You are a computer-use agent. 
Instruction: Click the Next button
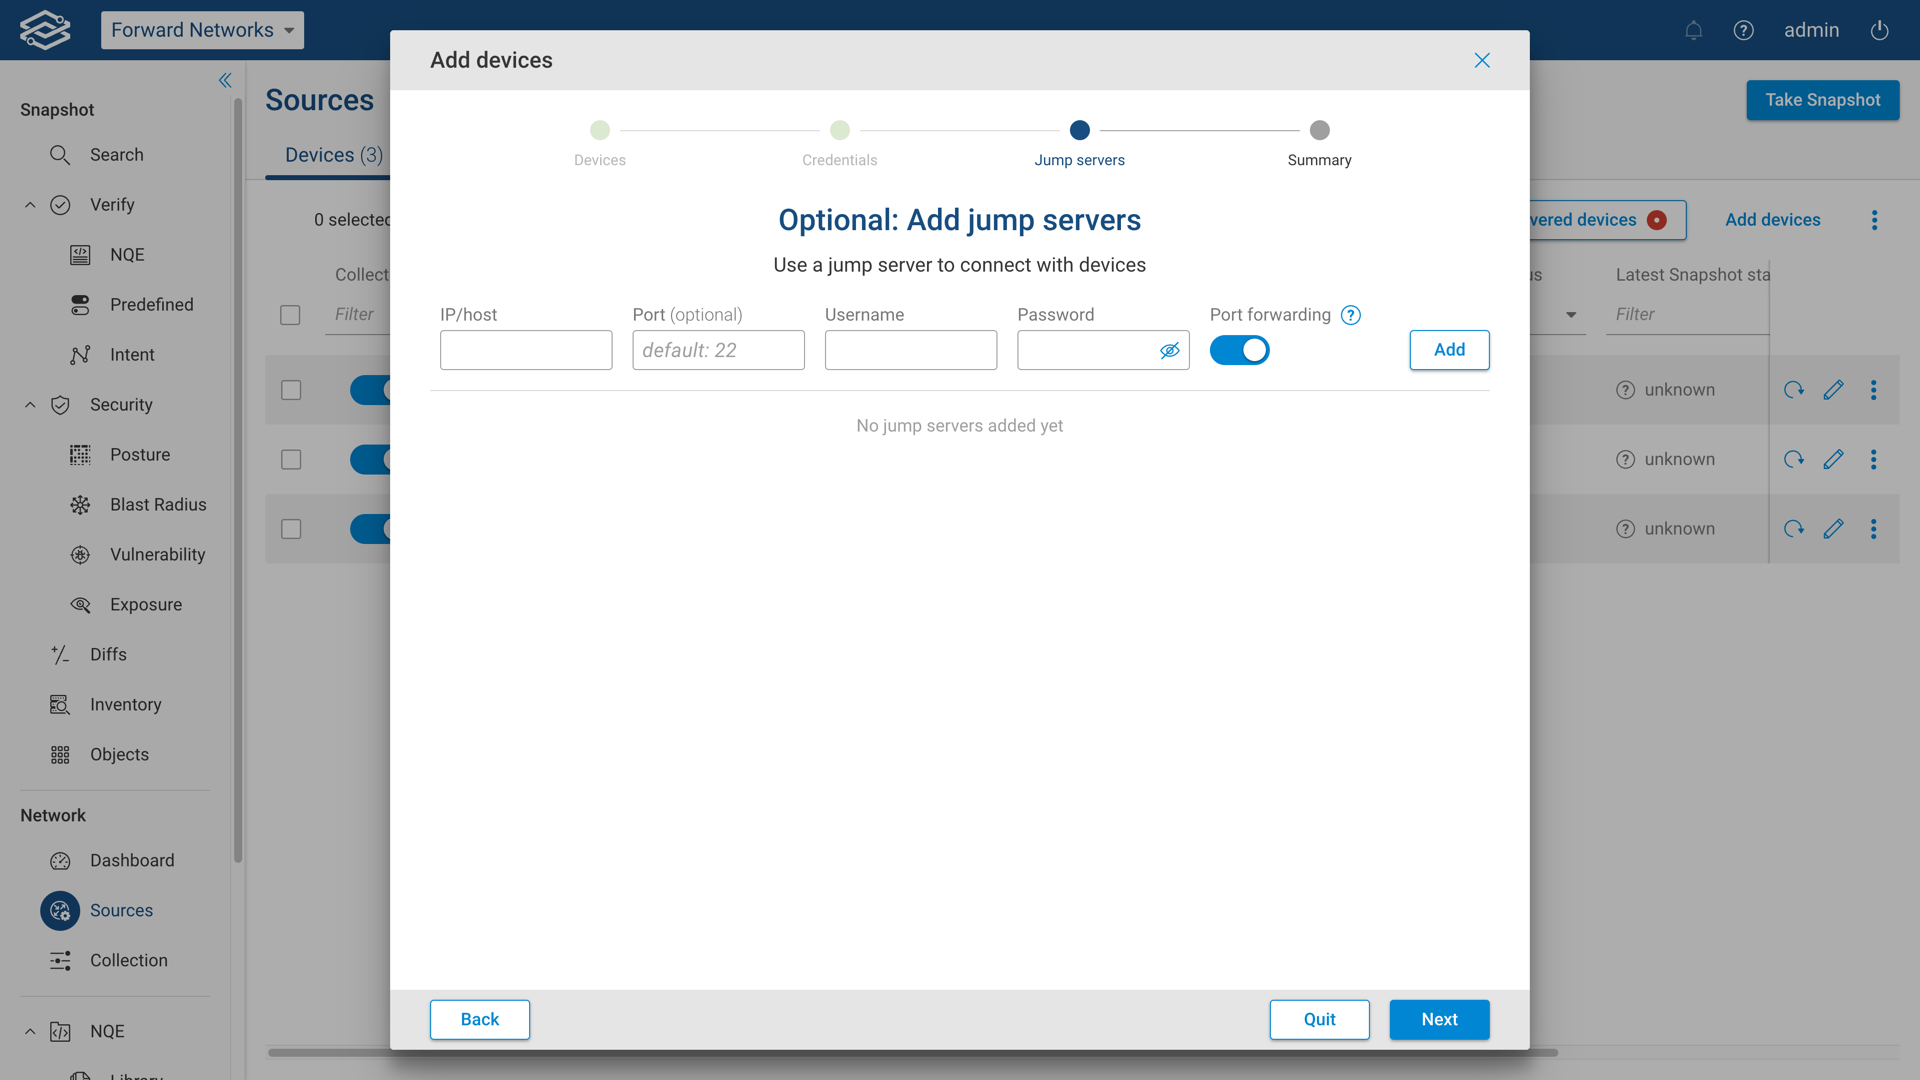tap(1439, 1019)
